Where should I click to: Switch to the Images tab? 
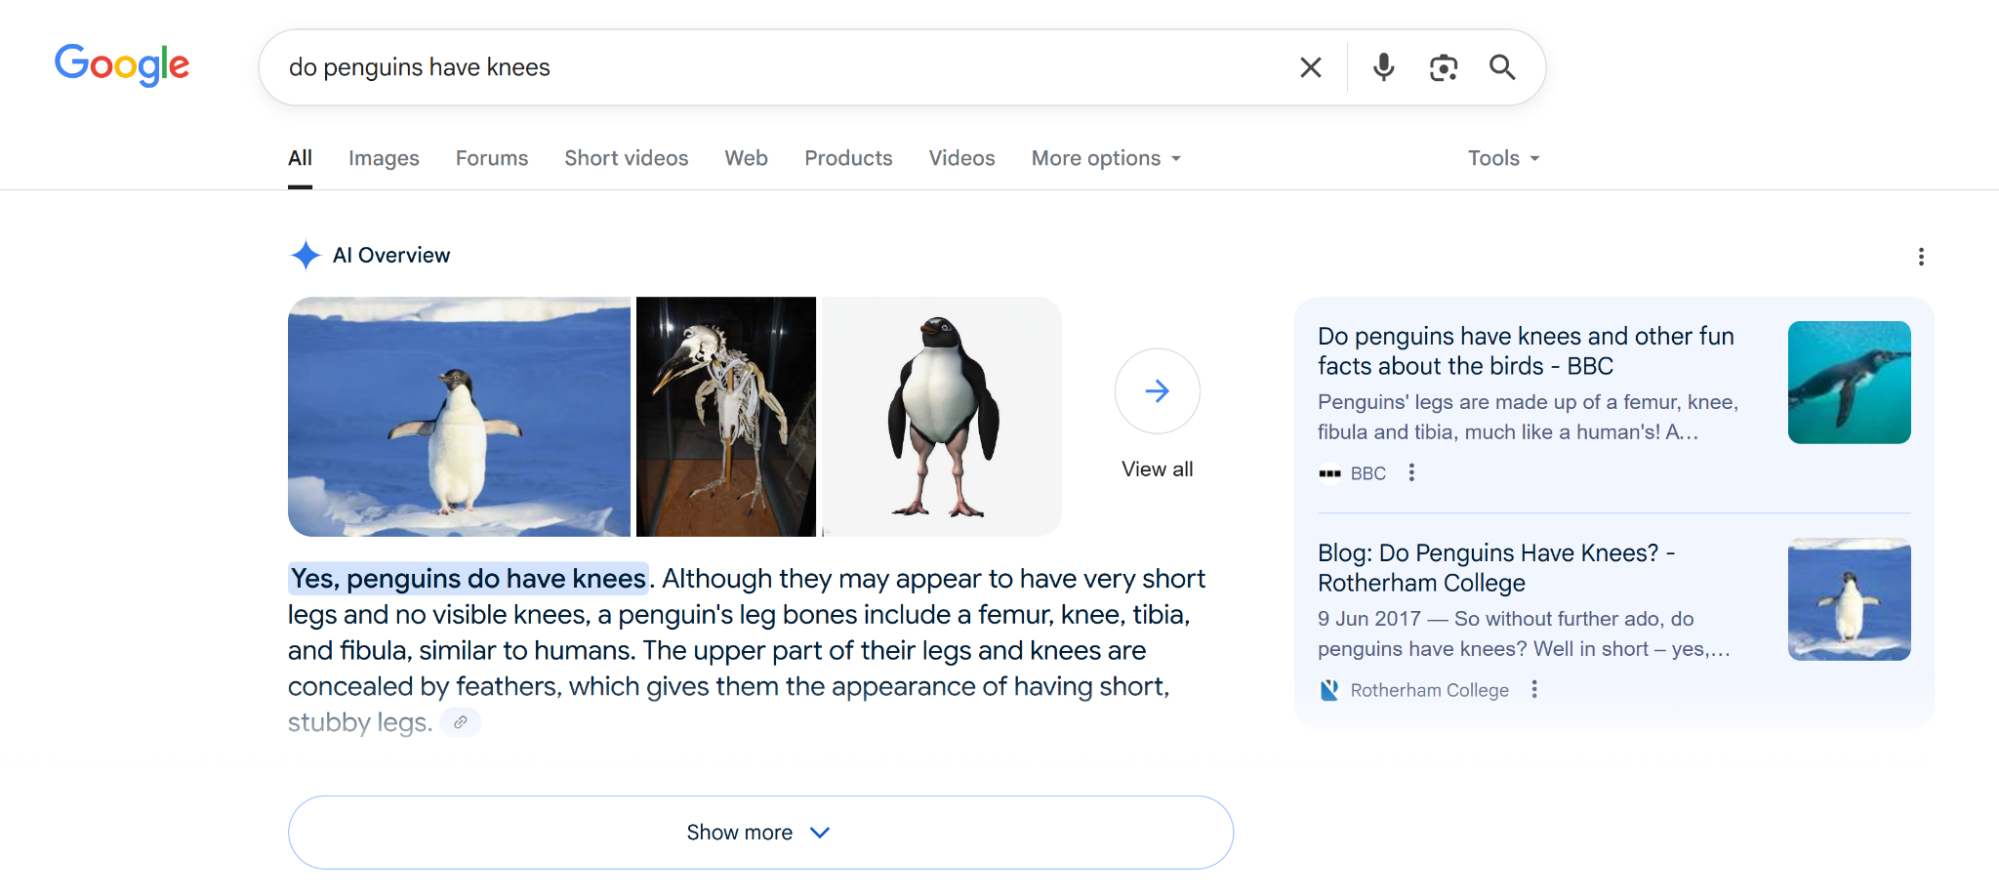coord(384,158)
